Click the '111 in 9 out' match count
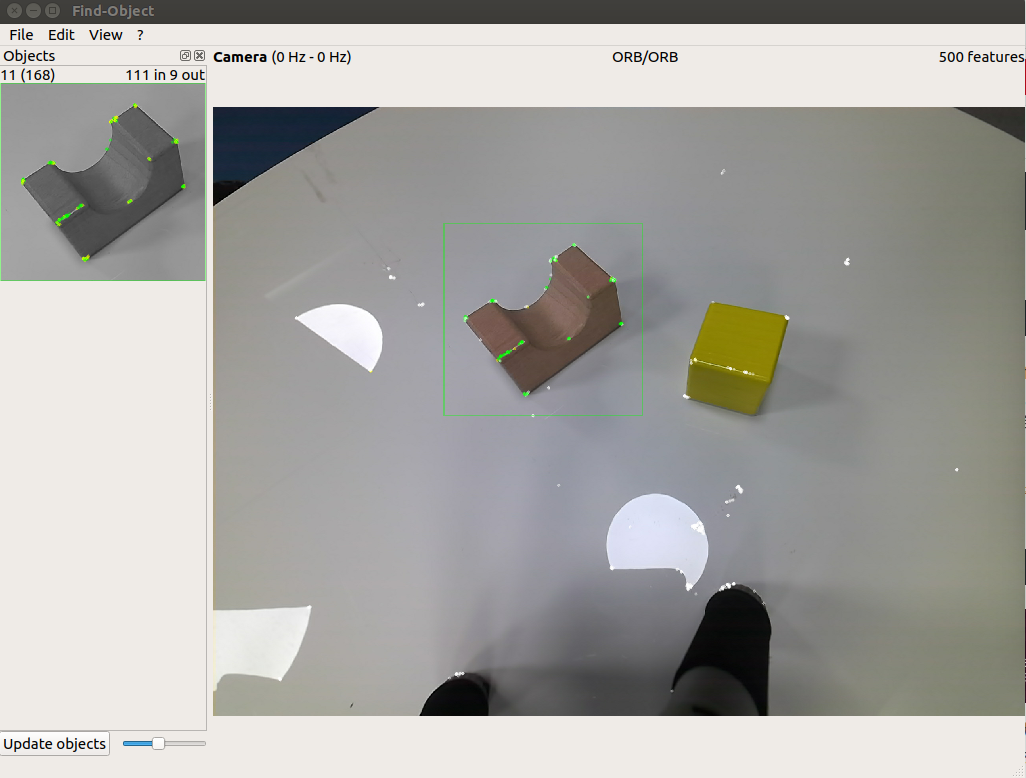 (165, 75)
